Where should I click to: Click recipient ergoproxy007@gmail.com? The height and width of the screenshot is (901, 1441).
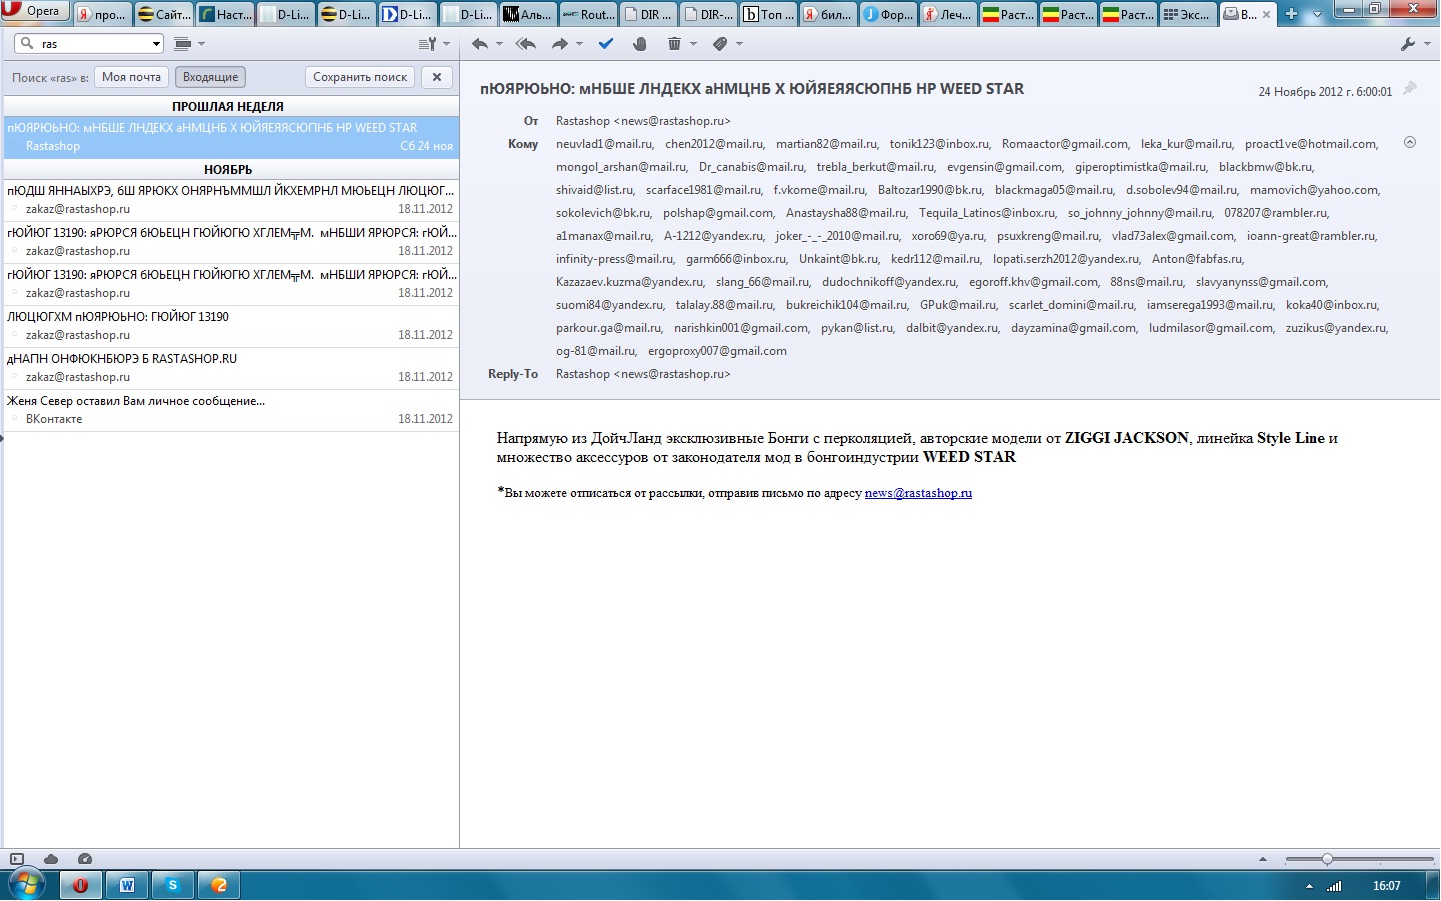click(x=717, y=351)
